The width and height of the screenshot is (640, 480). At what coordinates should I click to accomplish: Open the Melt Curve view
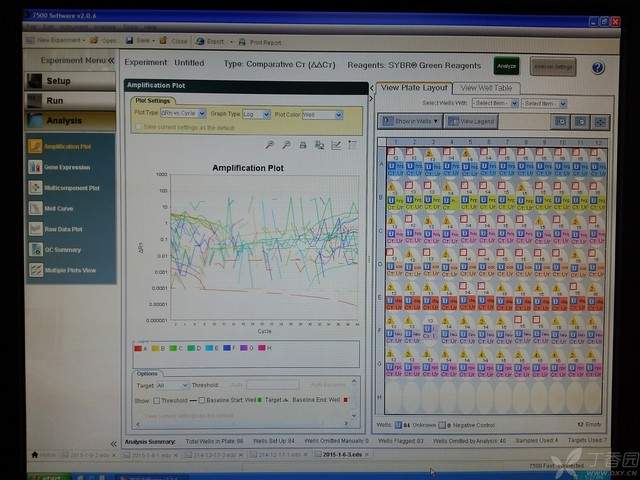(51, 208)
